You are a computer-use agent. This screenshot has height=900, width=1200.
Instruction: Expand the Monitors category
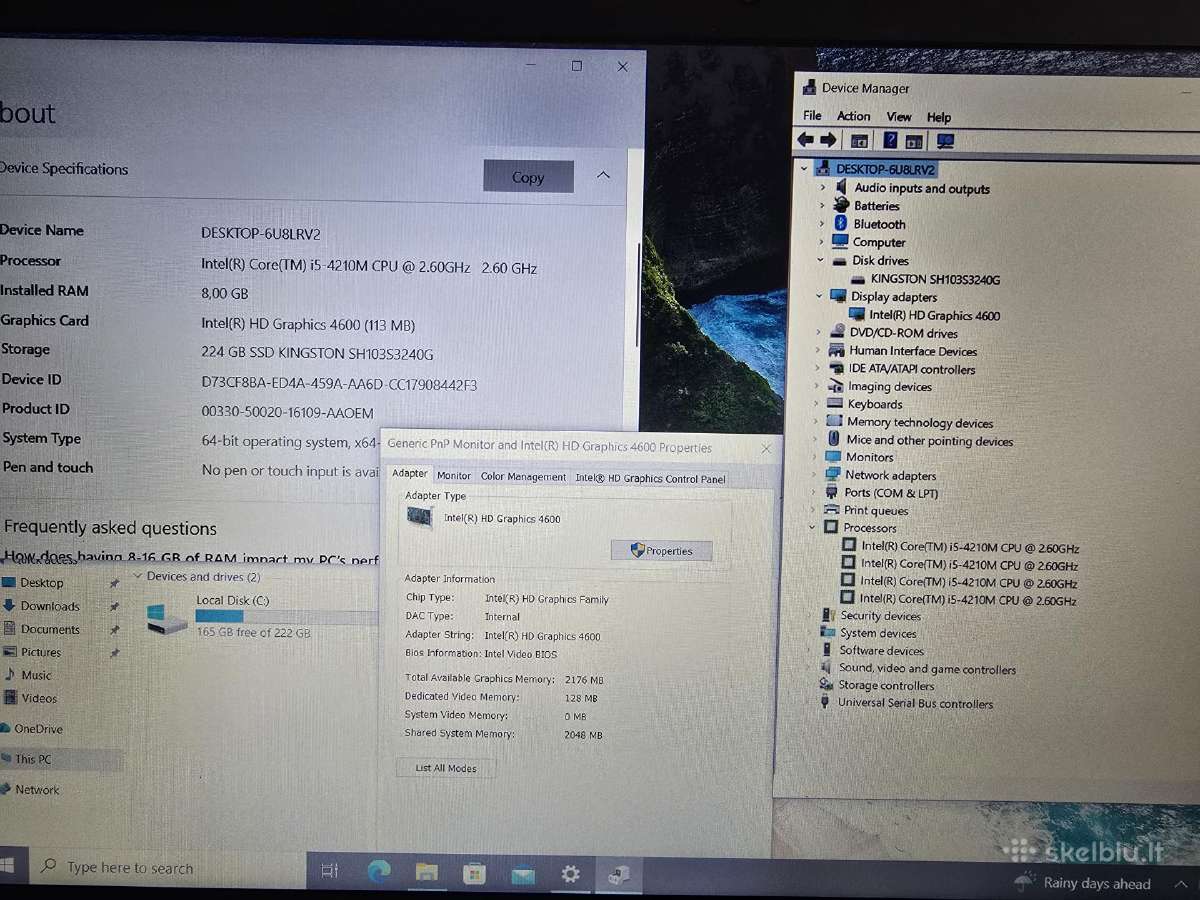817,457
